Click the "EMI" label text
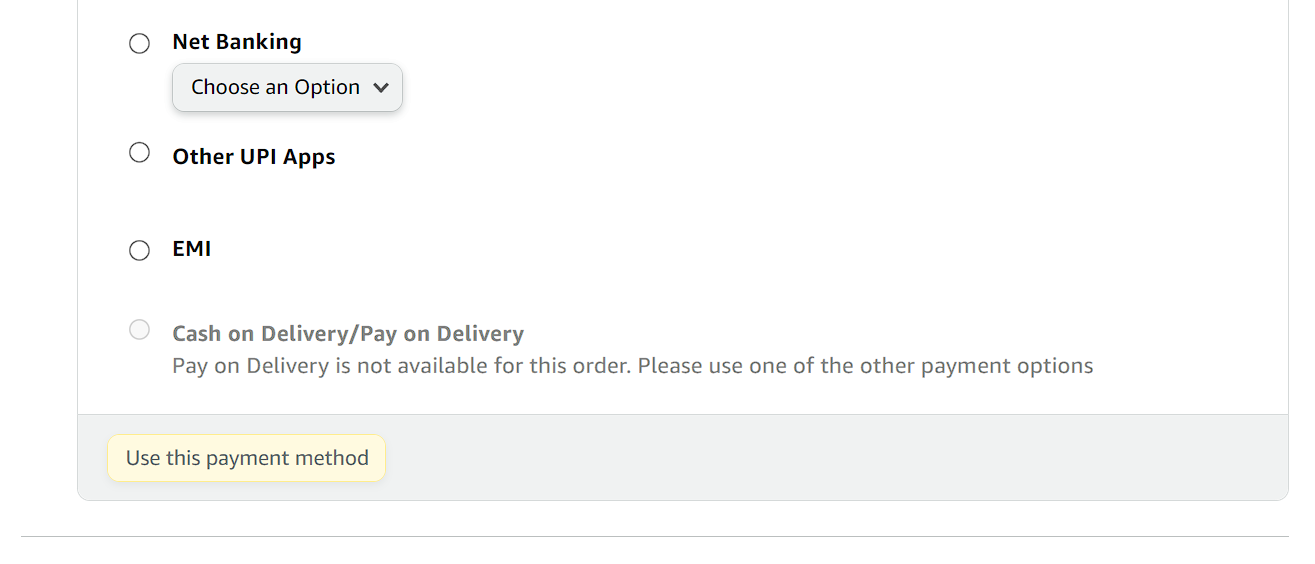The height and width of the screenshot is (564, 1315). (192, 249)
